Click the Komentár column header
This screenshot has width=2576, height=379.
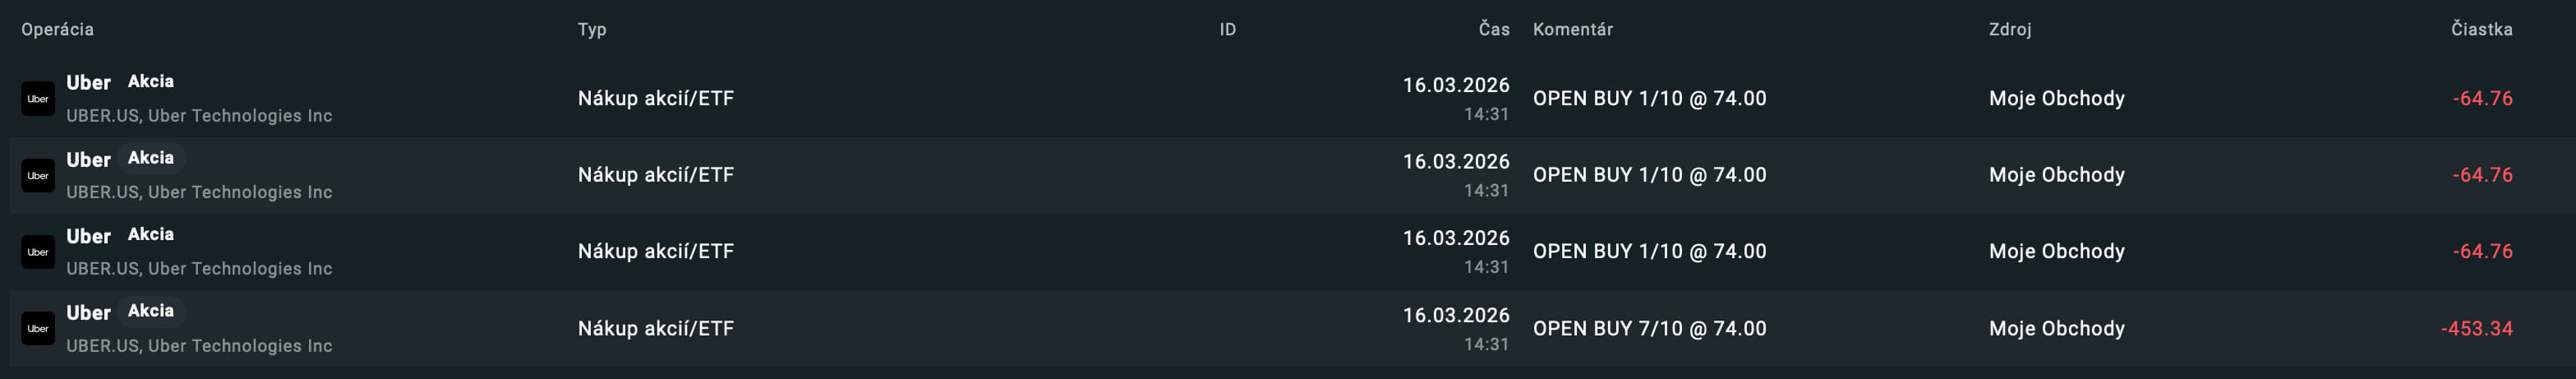(1572, 29)
